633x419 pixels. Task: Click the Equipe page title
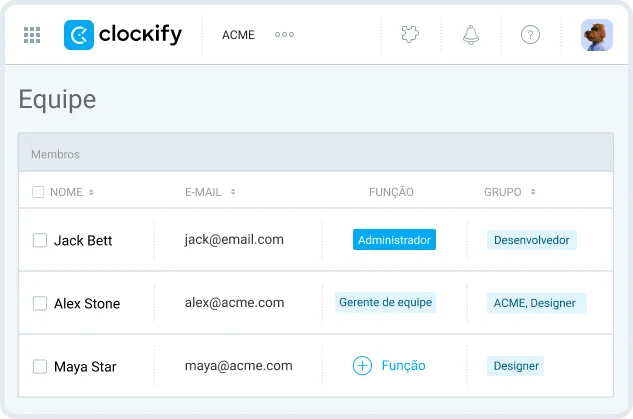point(57,100)
